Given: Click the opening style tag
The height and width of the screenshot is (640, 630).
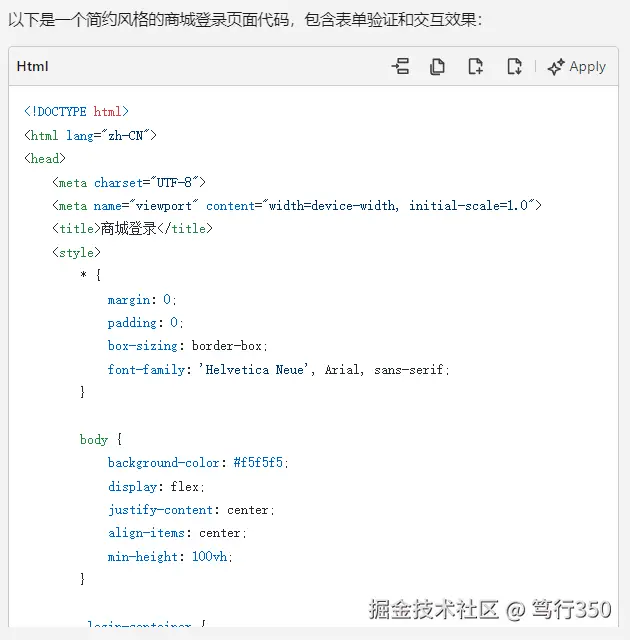Looking at the screenshot, I should [x=76, y=252].
